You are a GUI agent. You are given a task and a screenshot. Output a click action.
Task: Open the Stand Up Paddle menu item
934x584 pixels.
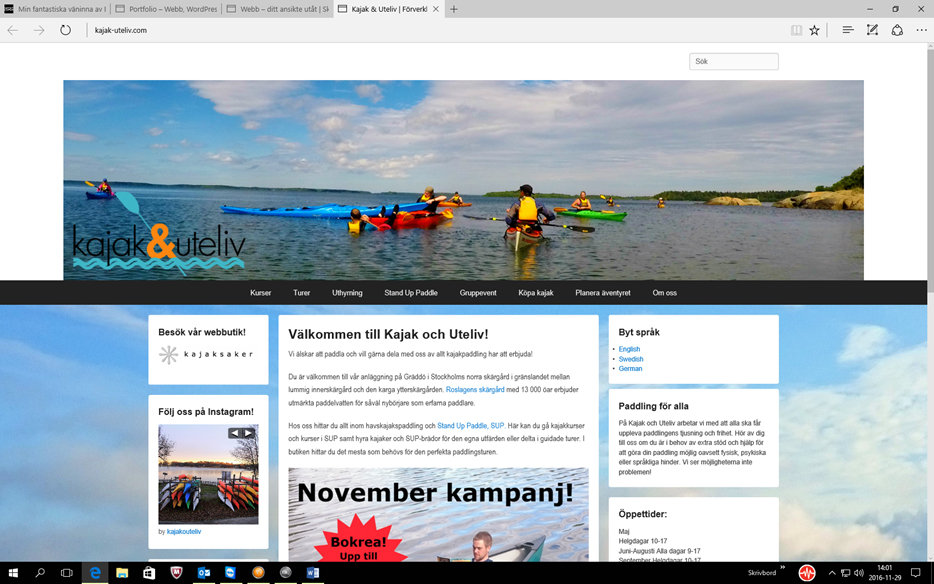[x=411, y=293]
